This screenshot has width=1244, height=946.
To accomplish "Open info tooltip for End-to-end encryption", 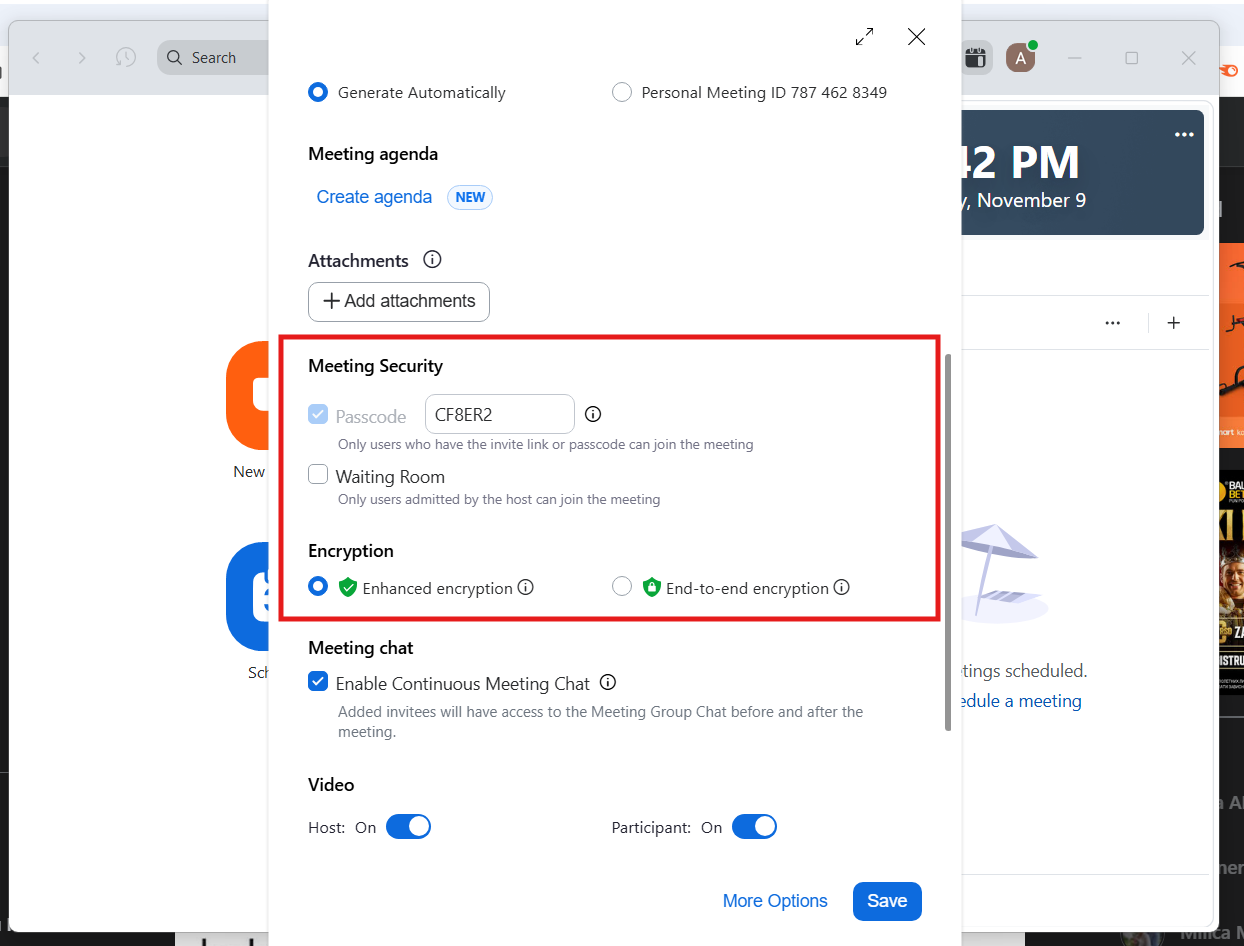I will pyautogui.click(x=842, y=588).
